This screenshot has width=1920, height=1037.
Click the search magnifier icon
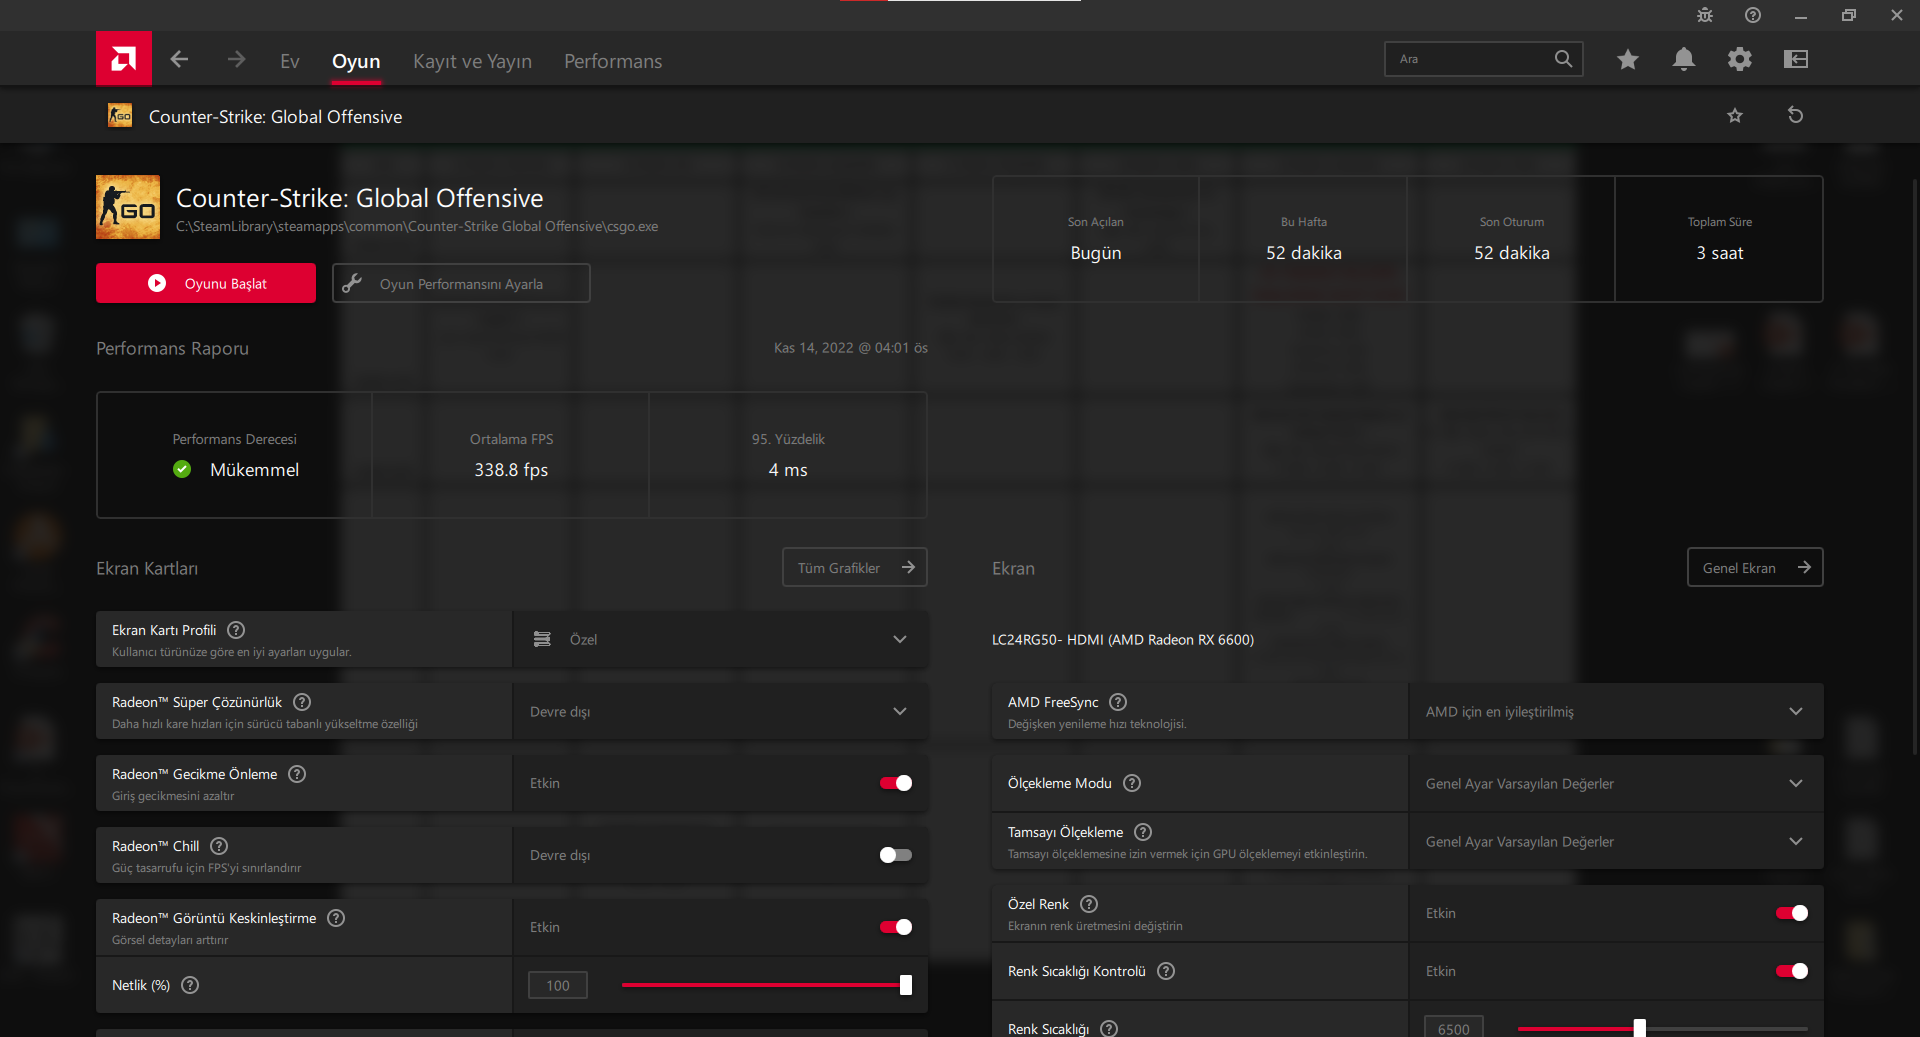(1563, 59)
